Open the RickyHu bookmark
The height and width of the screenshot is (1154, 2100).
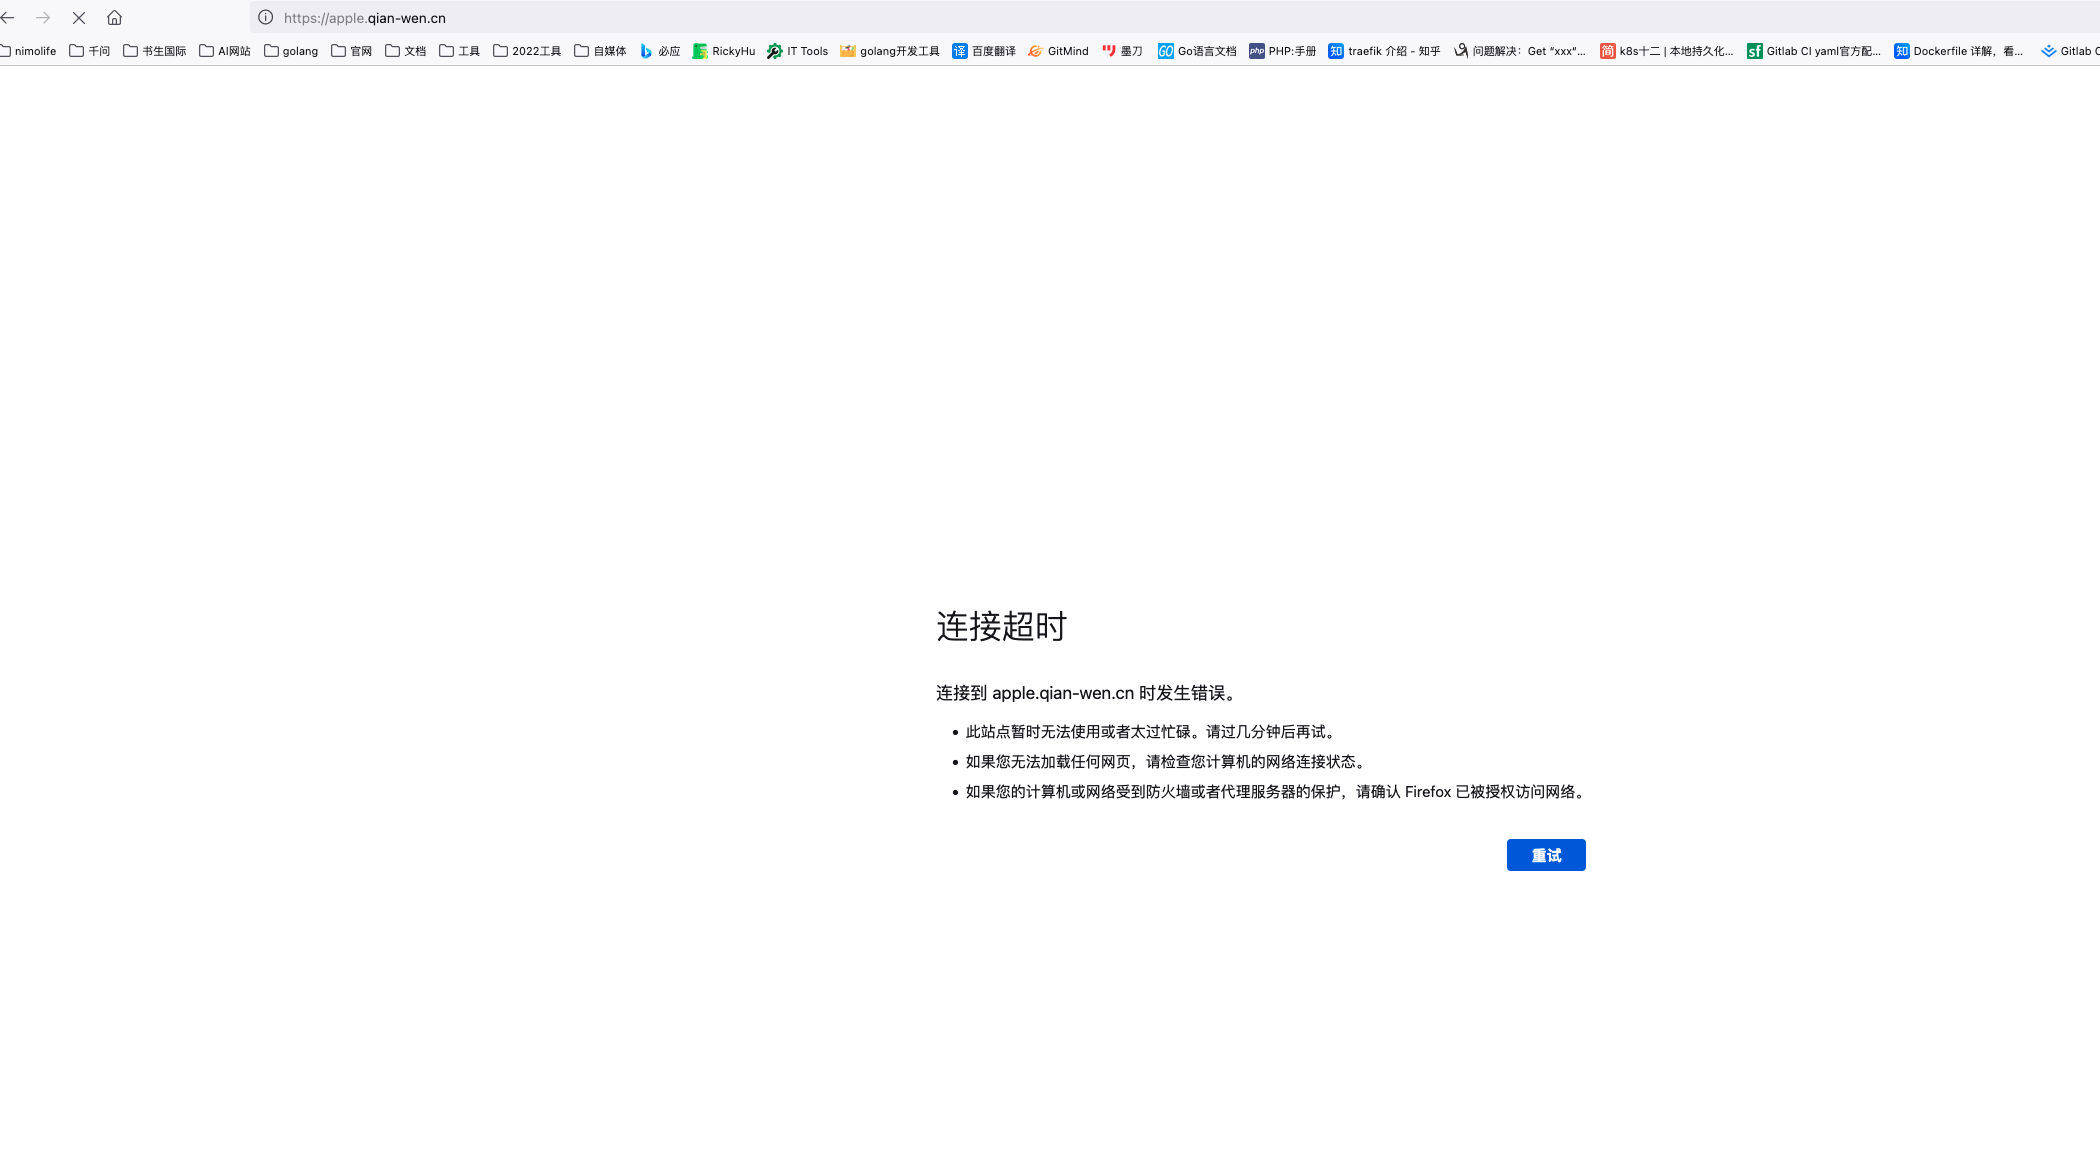coord(724,51)
